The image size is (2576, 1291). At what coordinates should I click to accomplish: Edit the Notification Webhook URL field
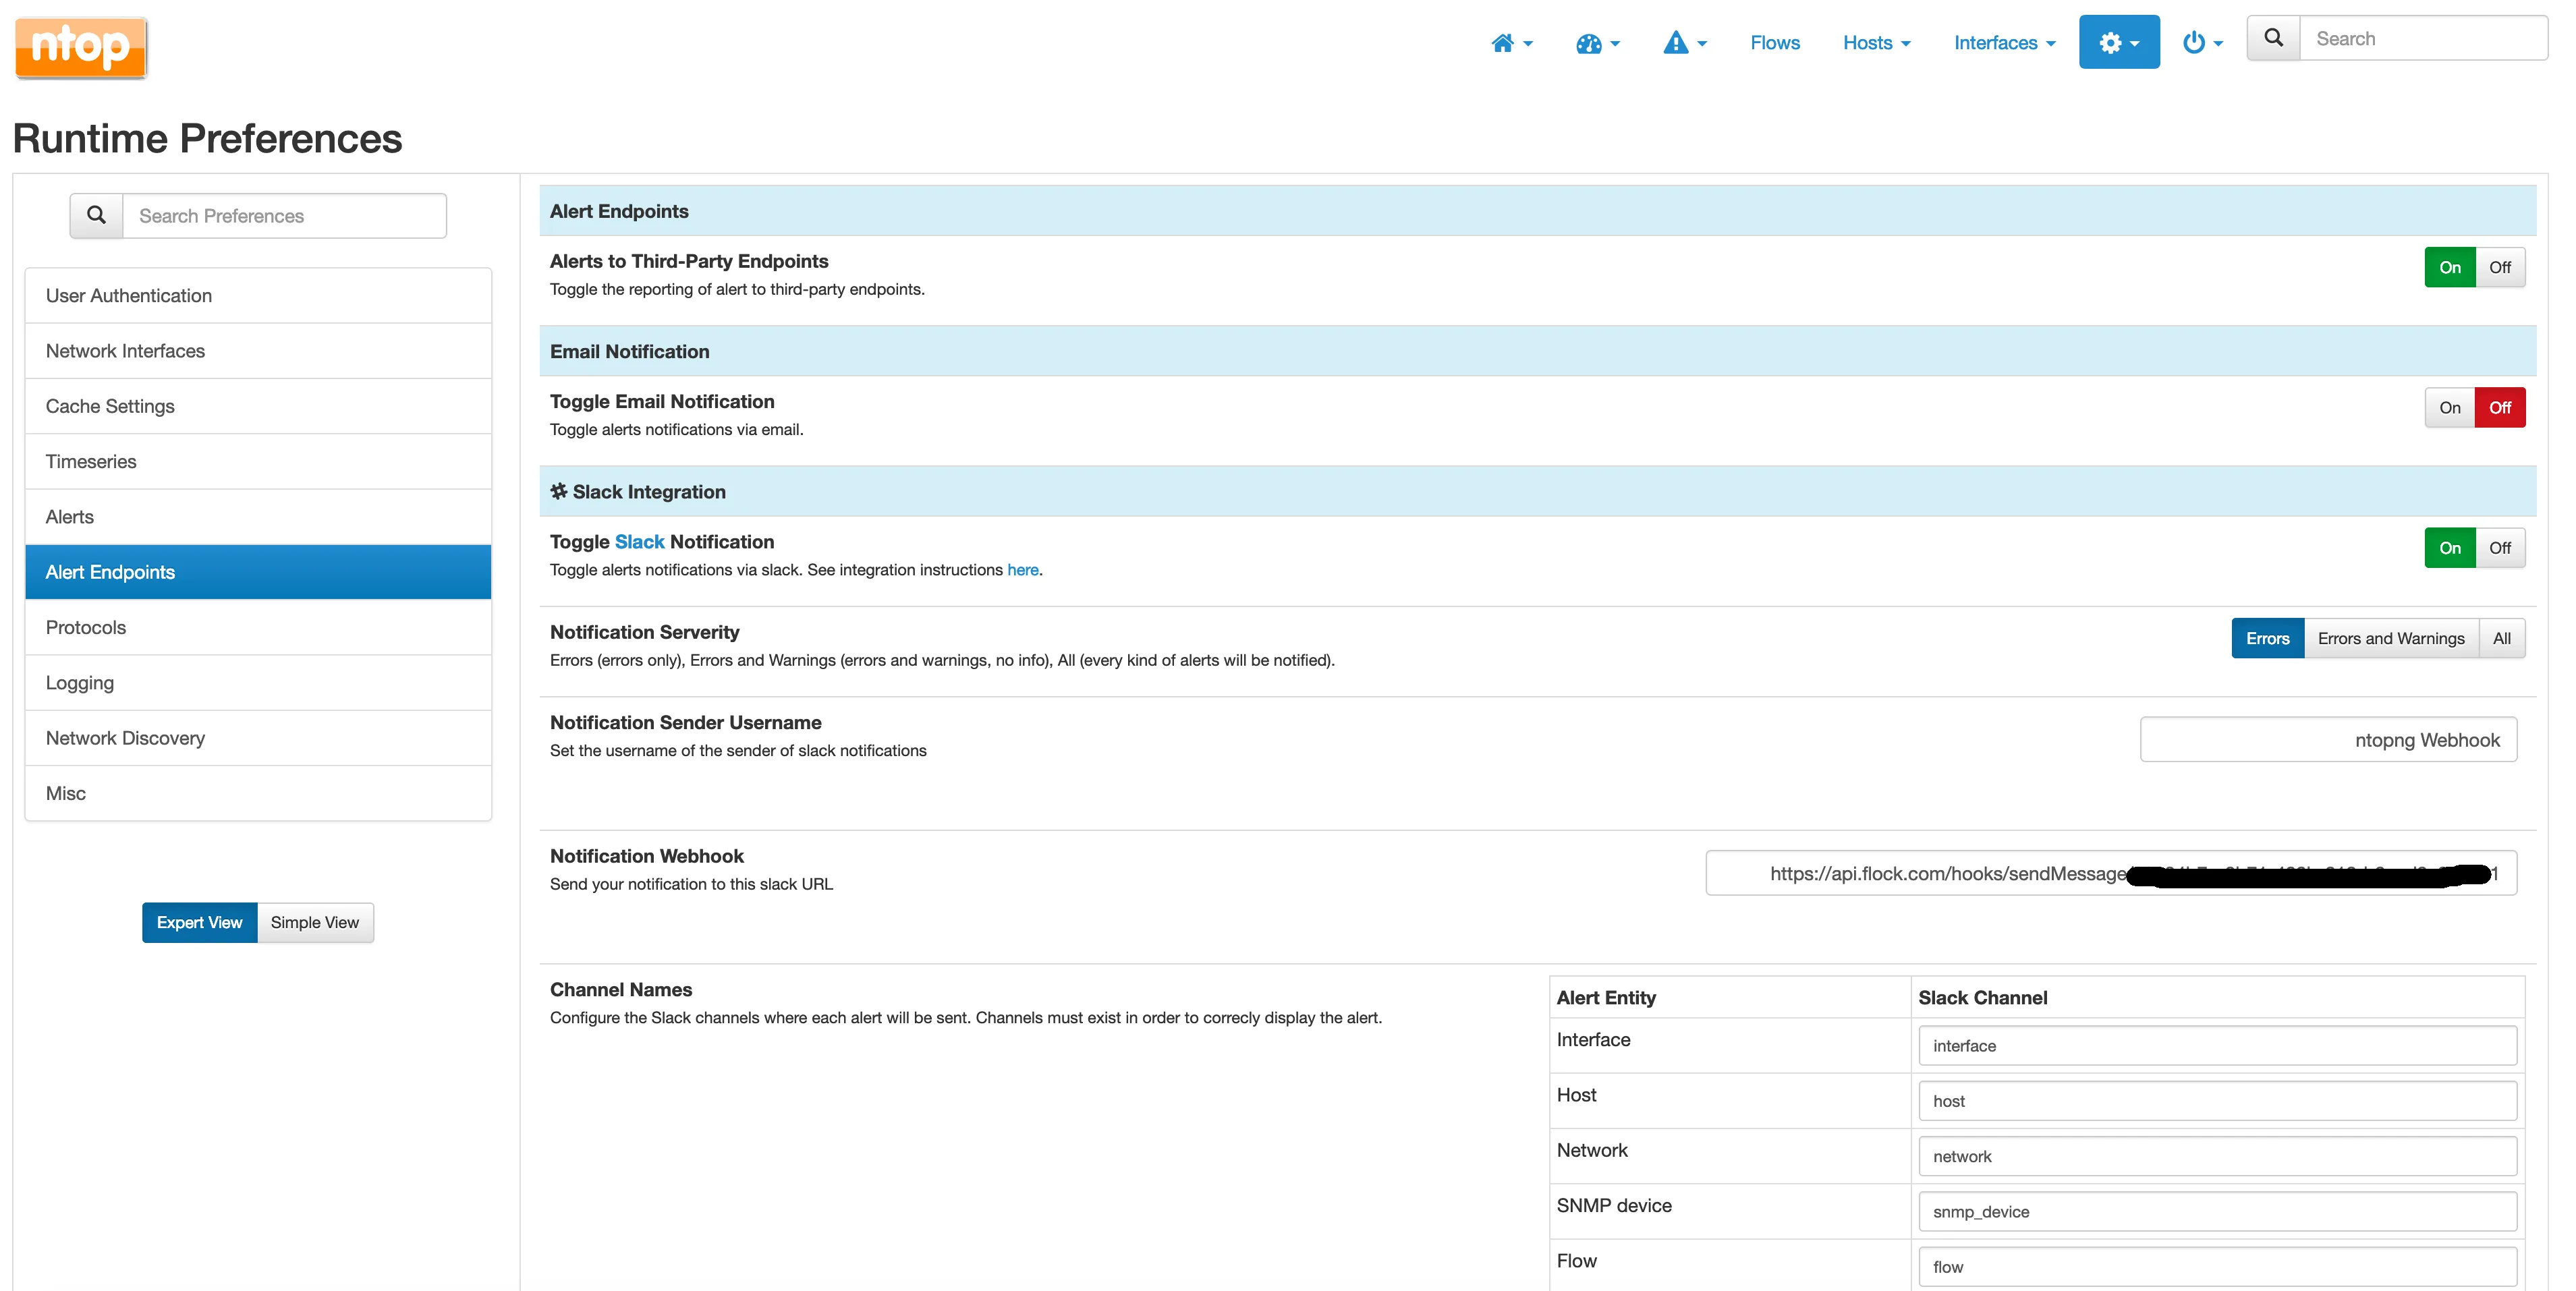(x=2111, y=873)
